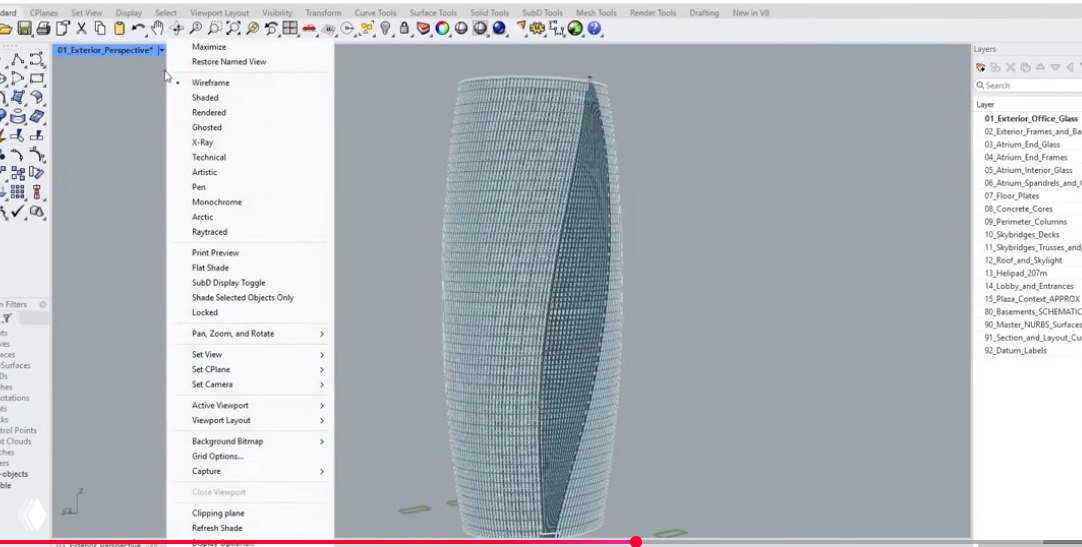Click the Print icon in toolbar
Image resolution: width=1082 pixels, height=547 pixels.
coord(43,29)
